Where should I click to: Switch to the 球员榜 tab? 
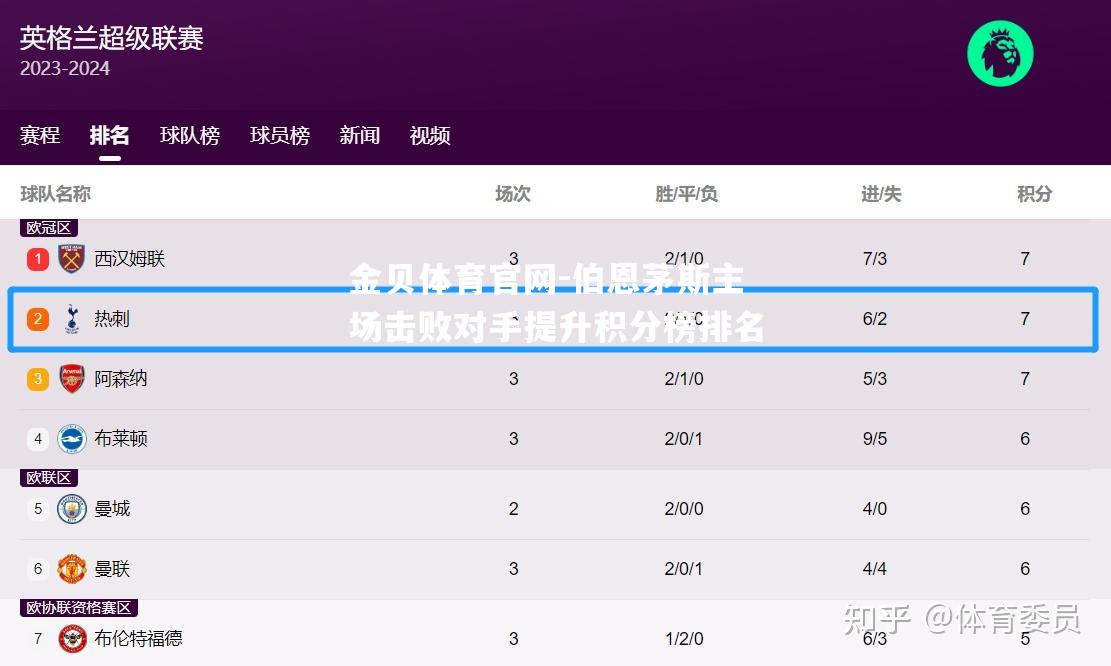coord(280,135)
